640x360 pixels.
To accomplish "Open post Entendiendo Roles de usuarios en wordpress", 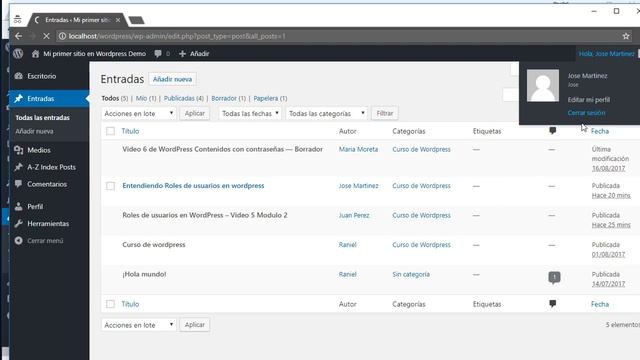I will click(193, 186).
